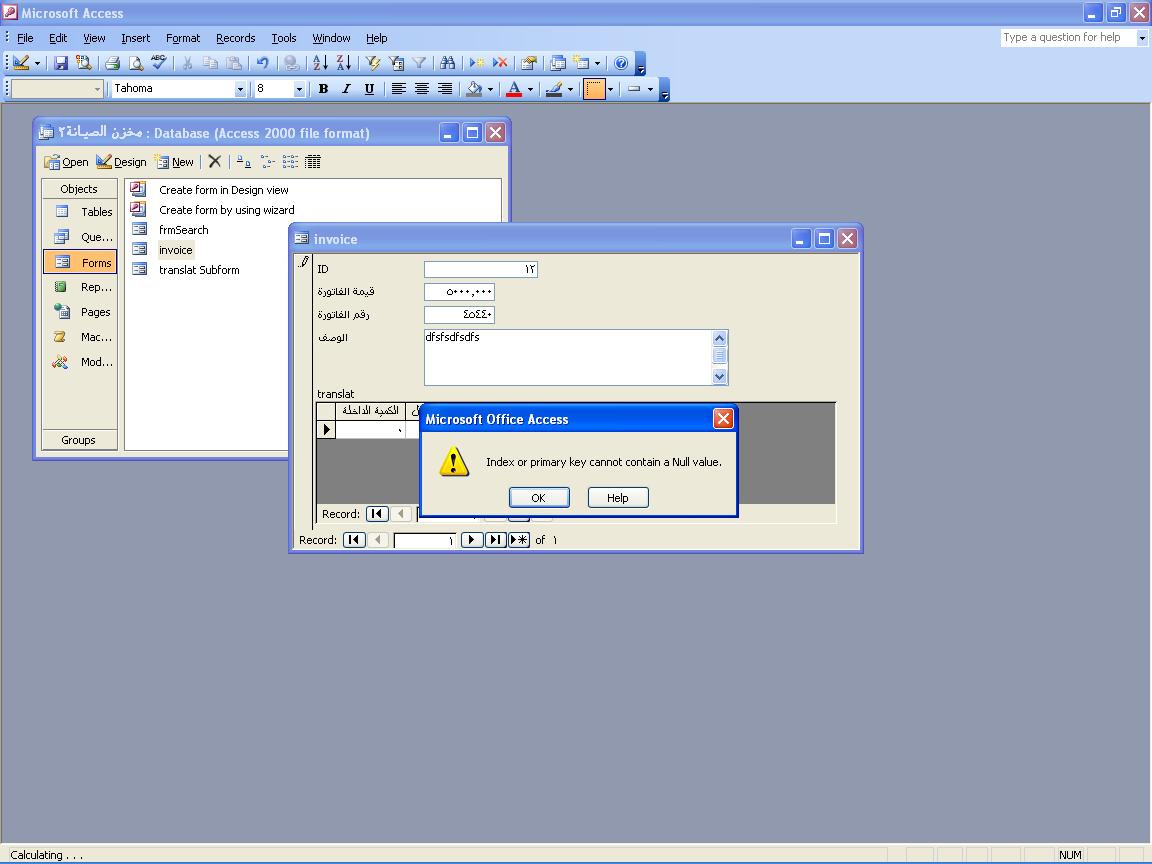This screenshot has width=1152, height=864.
Task: Open the Format menu
Action: pos(183,38)
